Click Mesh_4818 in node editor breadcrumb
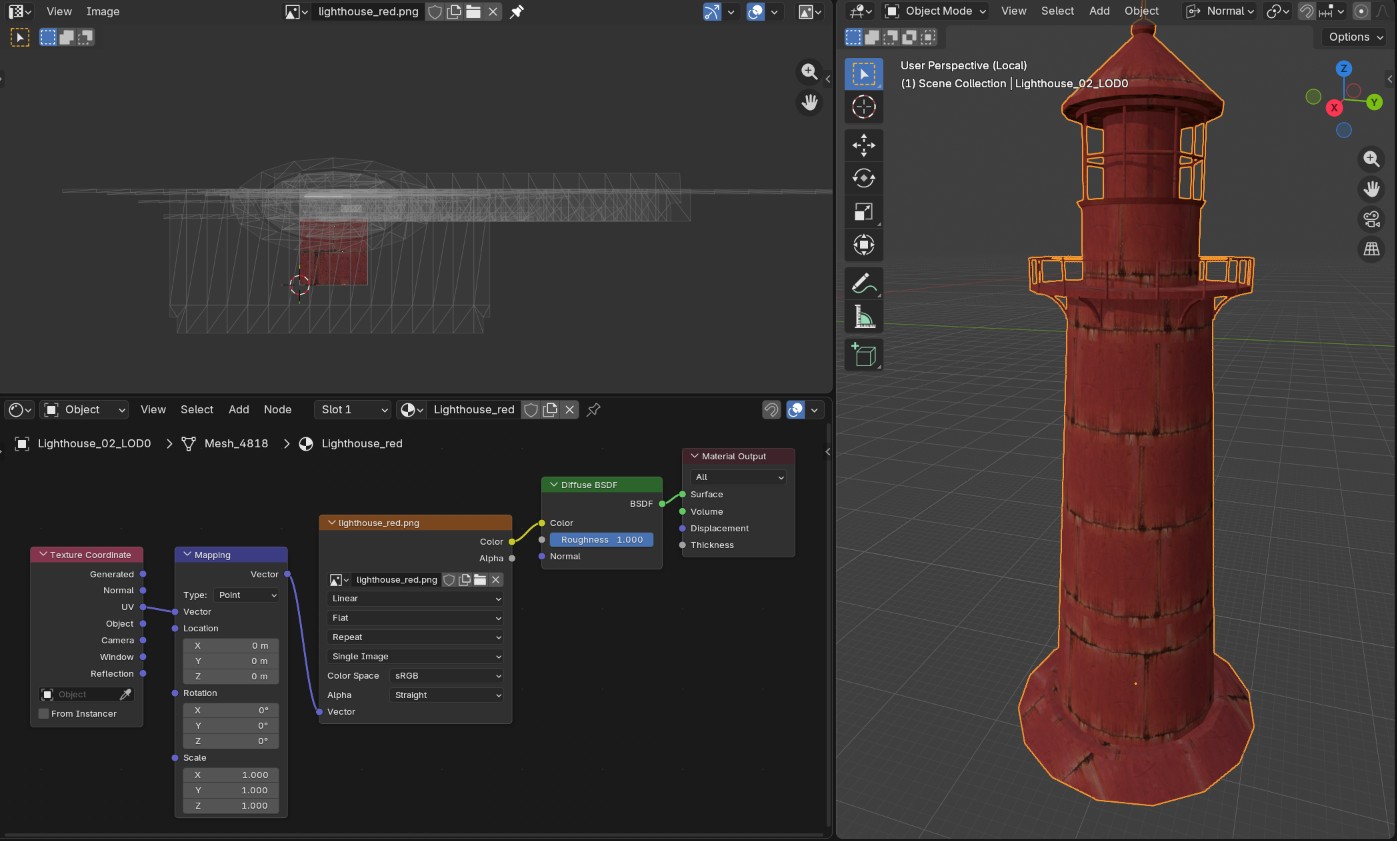 (x=236, y=443)
